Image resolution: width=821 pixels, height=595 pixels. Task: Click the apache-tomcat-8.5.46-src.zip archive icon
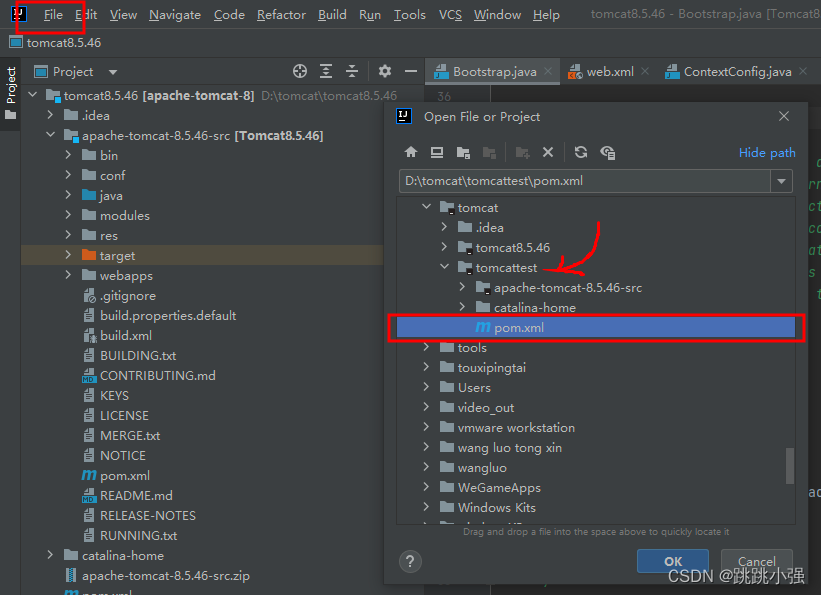click(71, 576)
